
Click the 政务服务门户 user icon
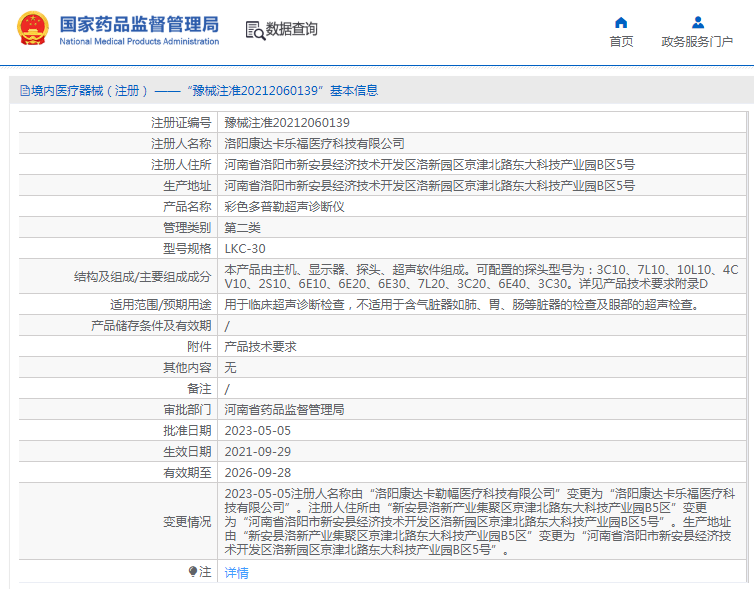tap(697, 23)
